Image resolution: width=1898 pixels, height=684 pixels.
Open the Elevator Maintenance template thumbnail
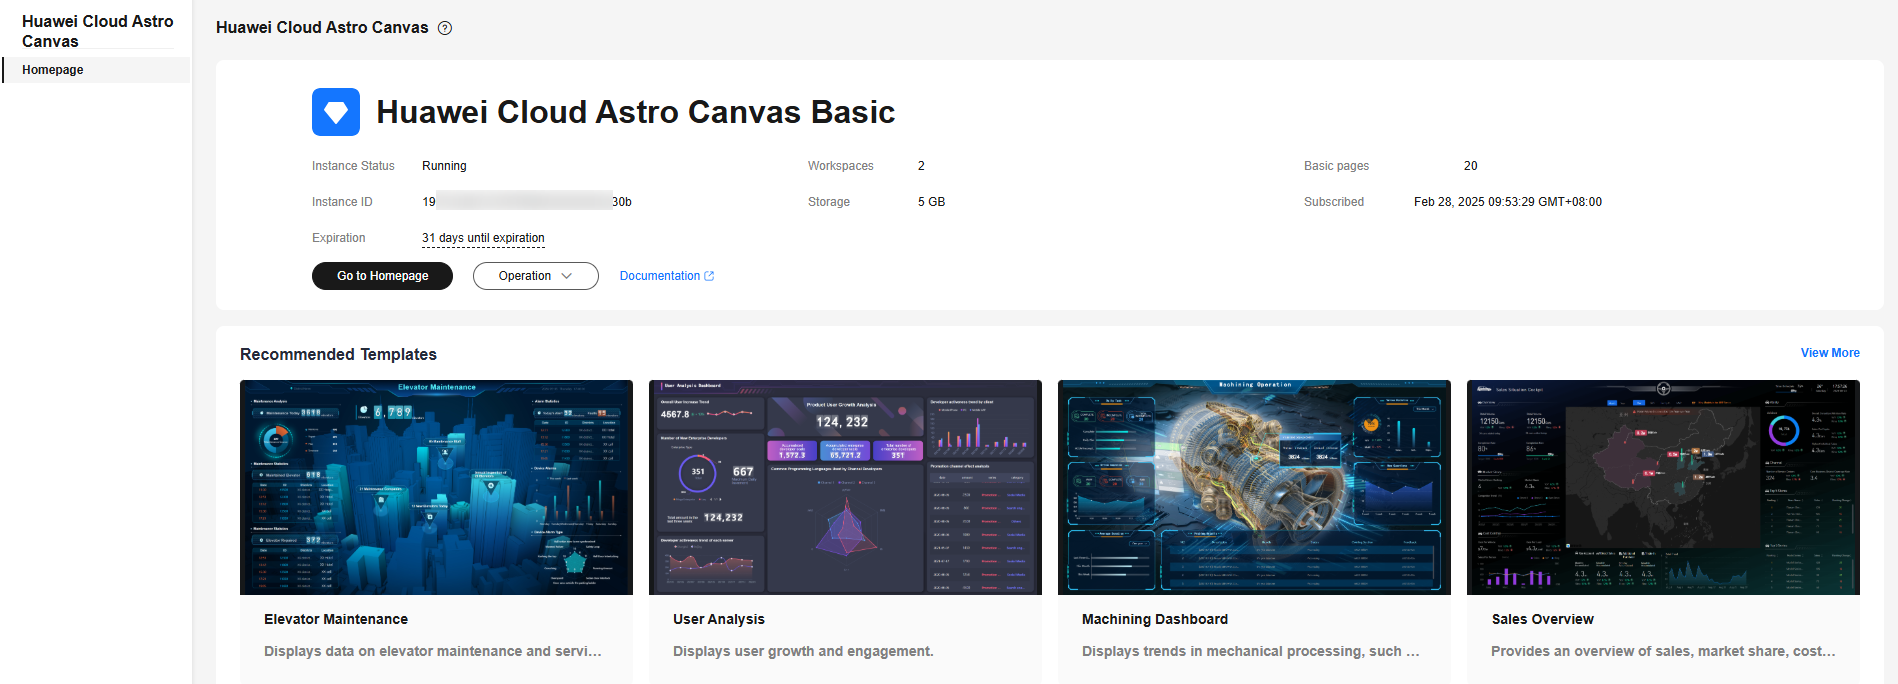point(436,487)
